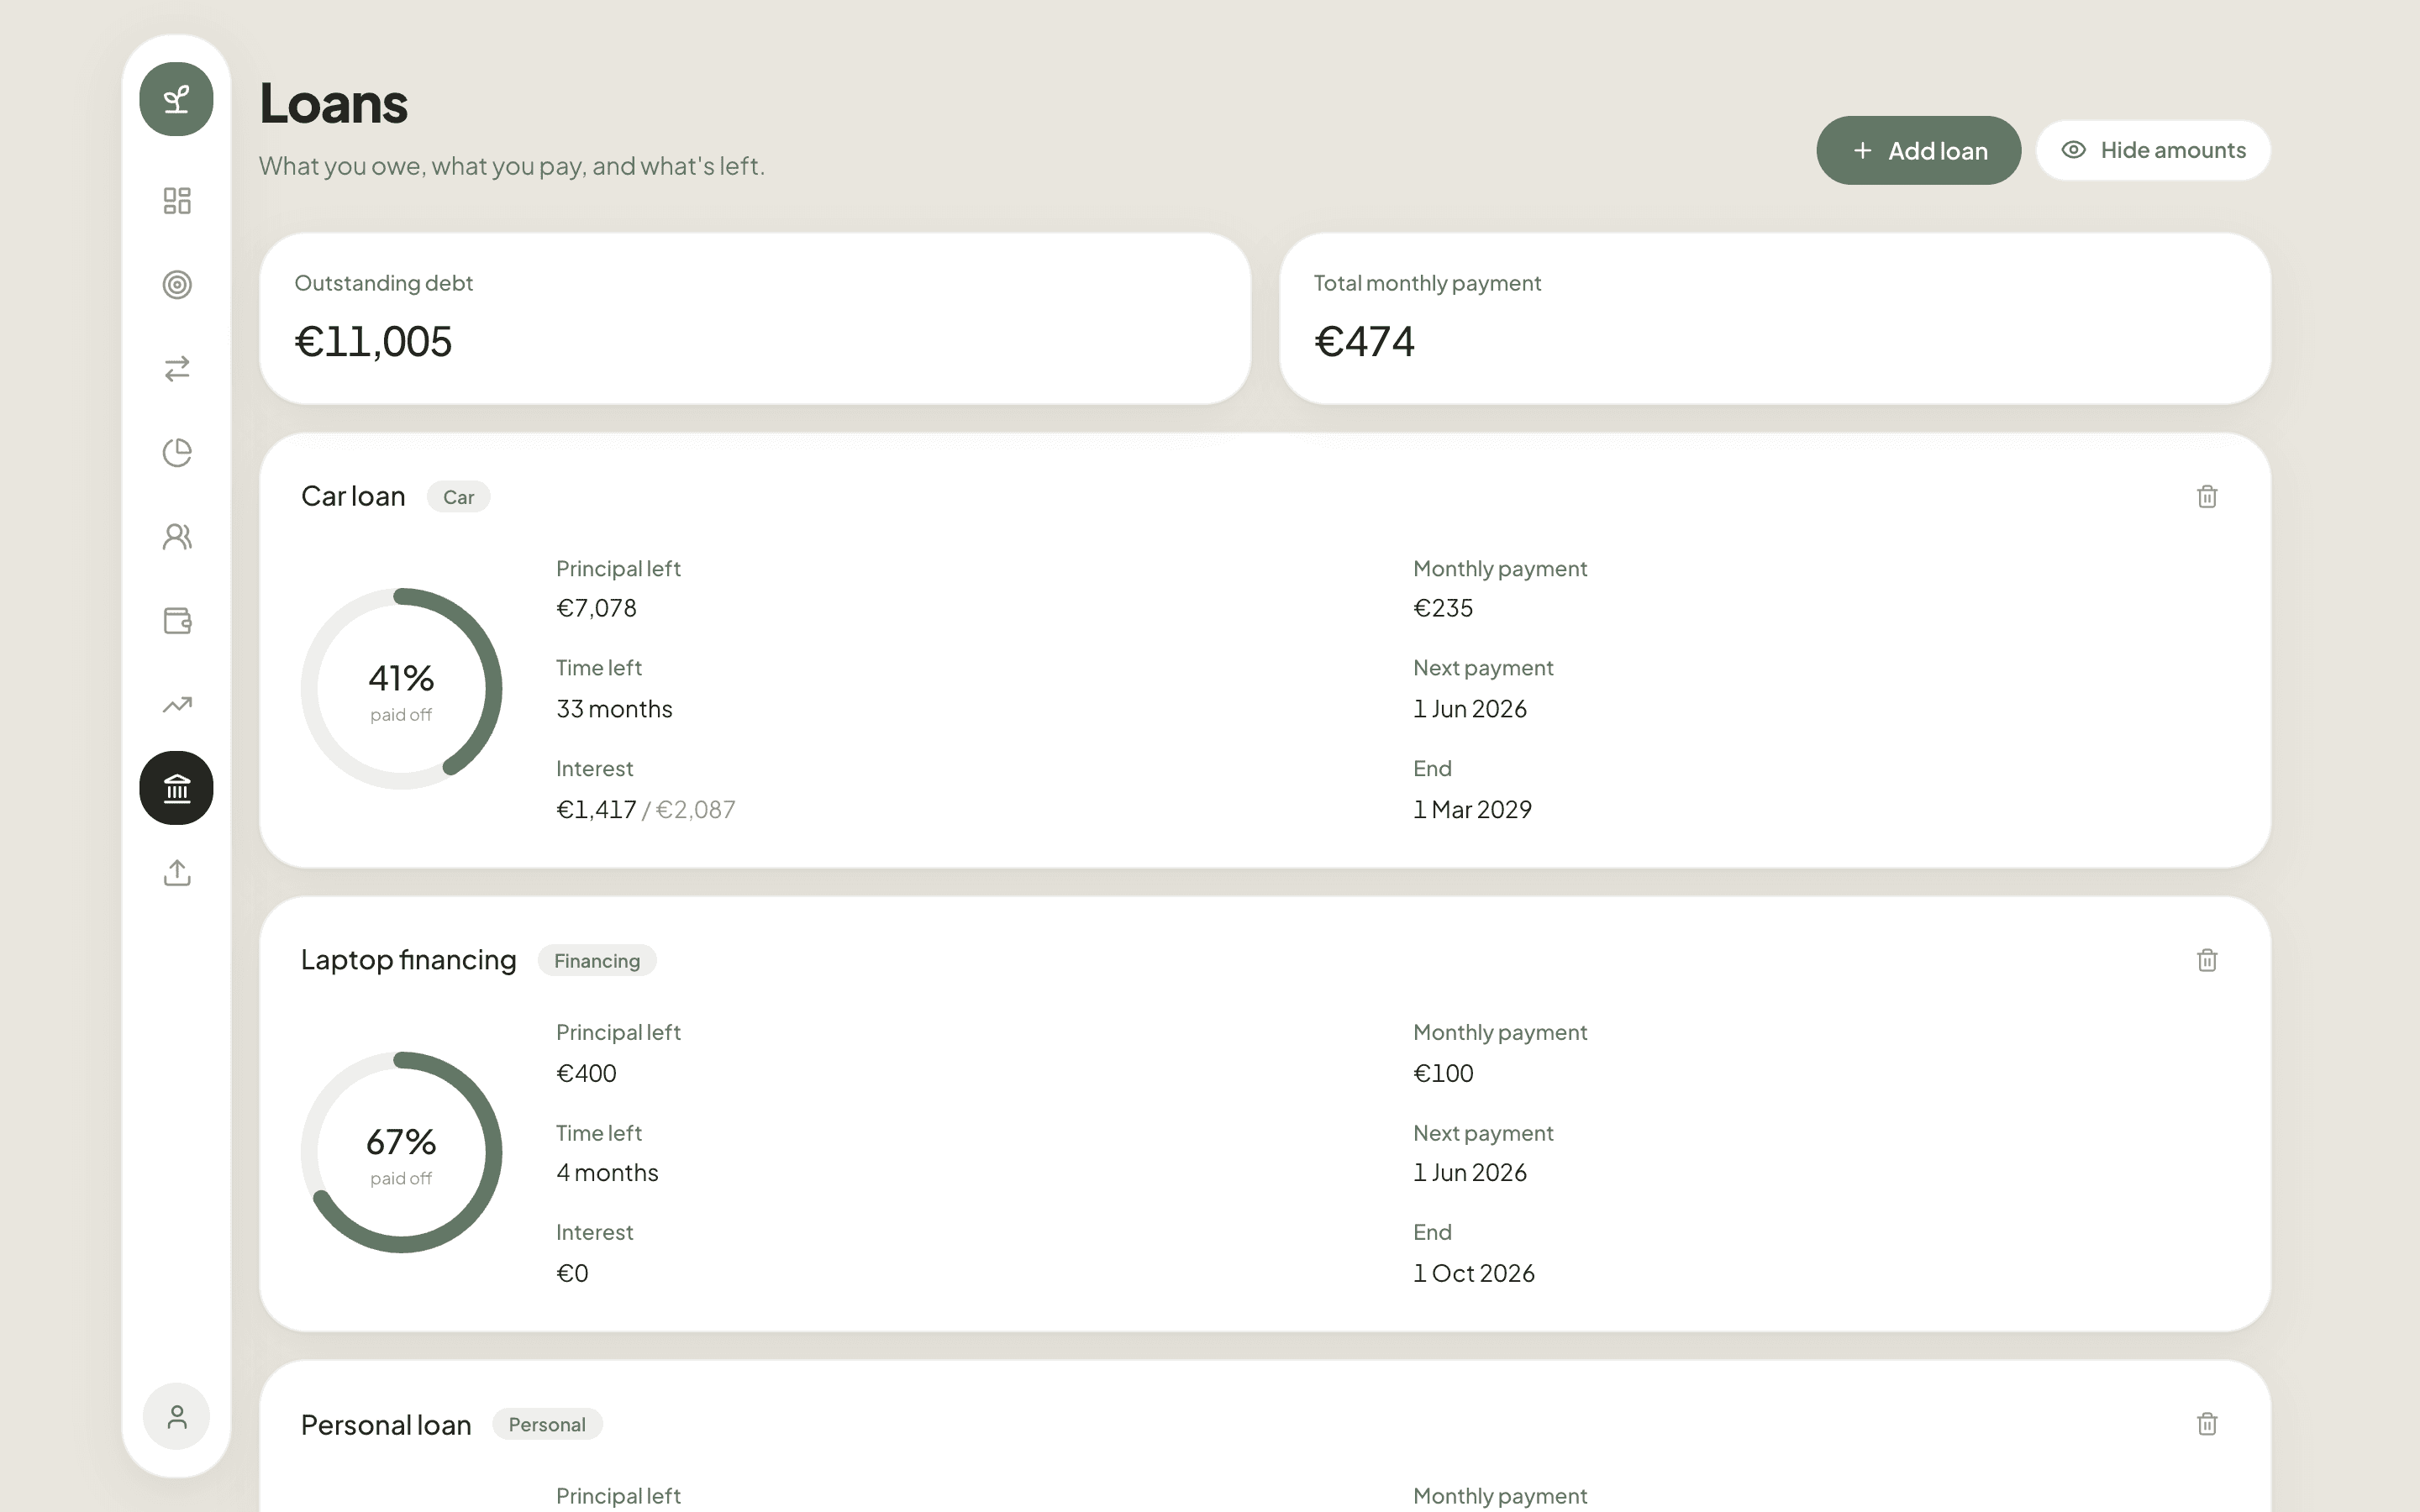Click the 1 Oct 2026 end date
2420x1512 pixels.
pos(1474,1273)
